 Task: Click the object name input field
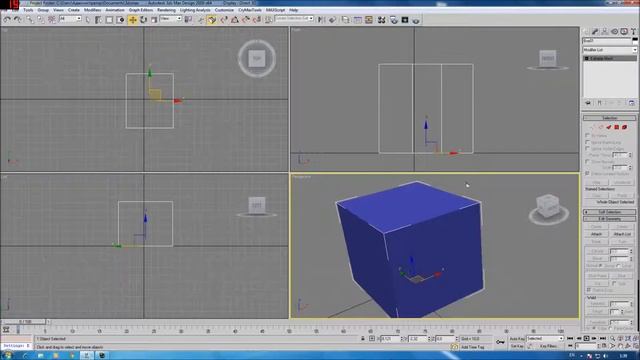[x=607, y=40]
